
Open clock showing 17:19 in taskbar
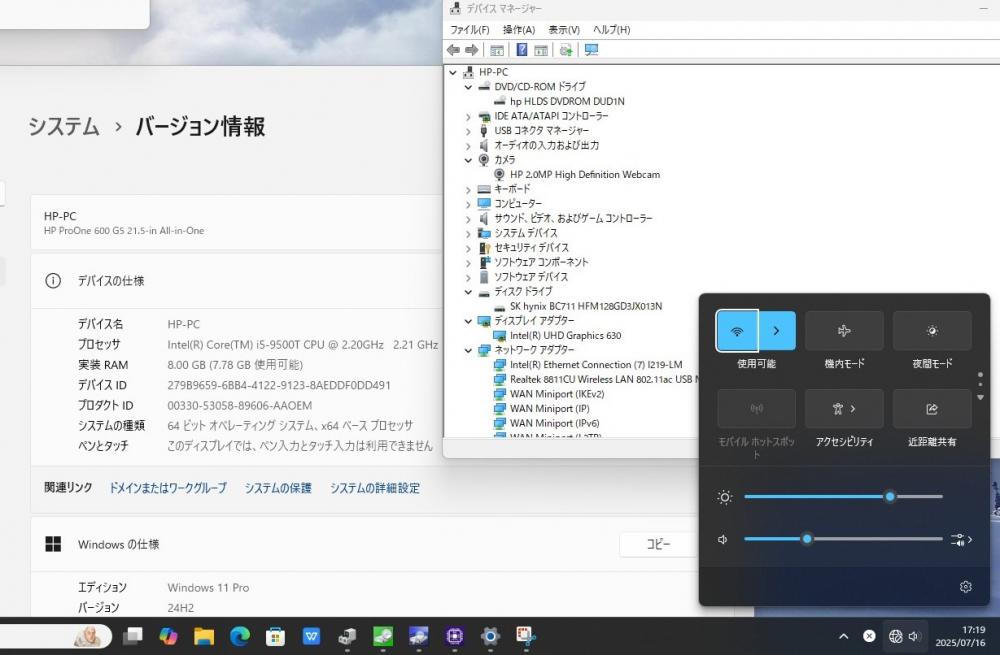960,636
